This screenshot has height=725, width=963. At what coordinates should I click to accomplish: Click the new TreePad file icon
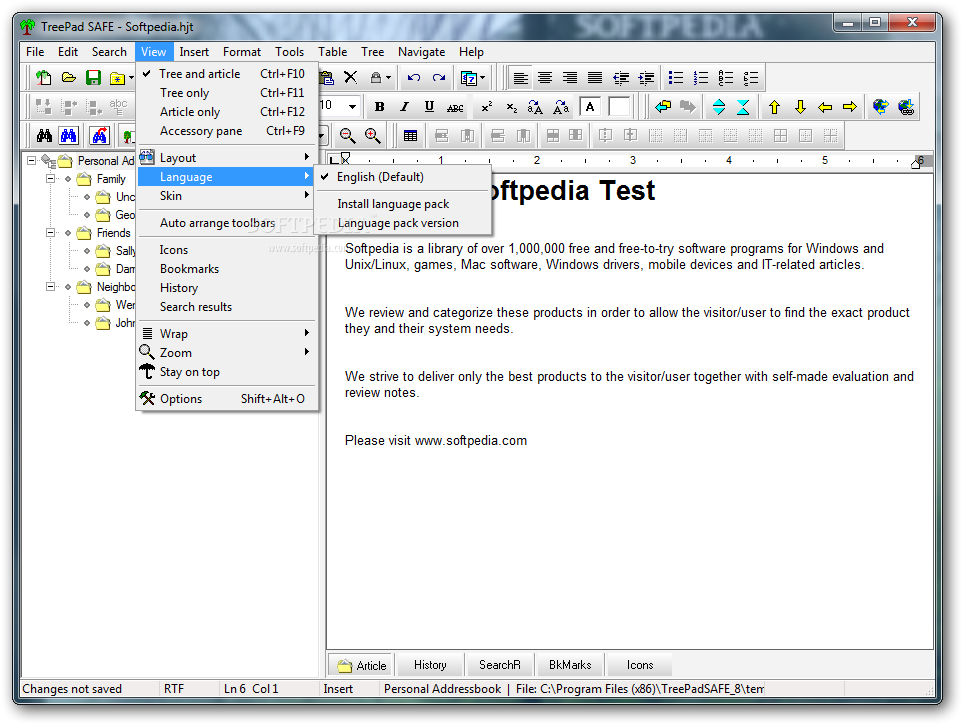pos(44,77)
